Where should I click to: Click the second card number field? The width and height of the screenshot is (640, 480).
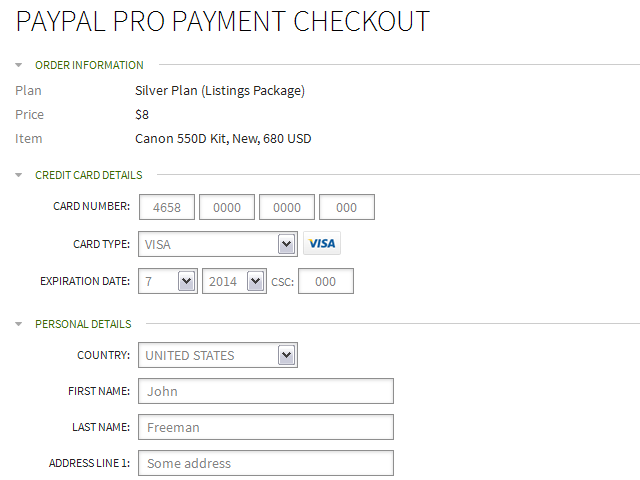pos(227,207)
